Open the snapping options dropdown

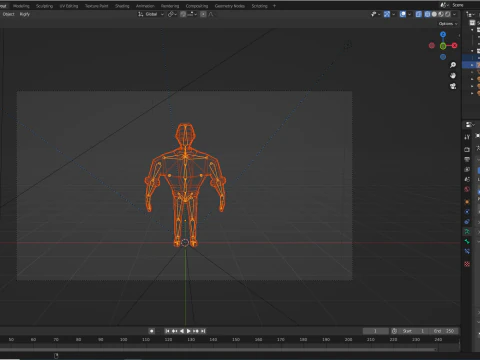pyautogui.click(x=192, y=14)
